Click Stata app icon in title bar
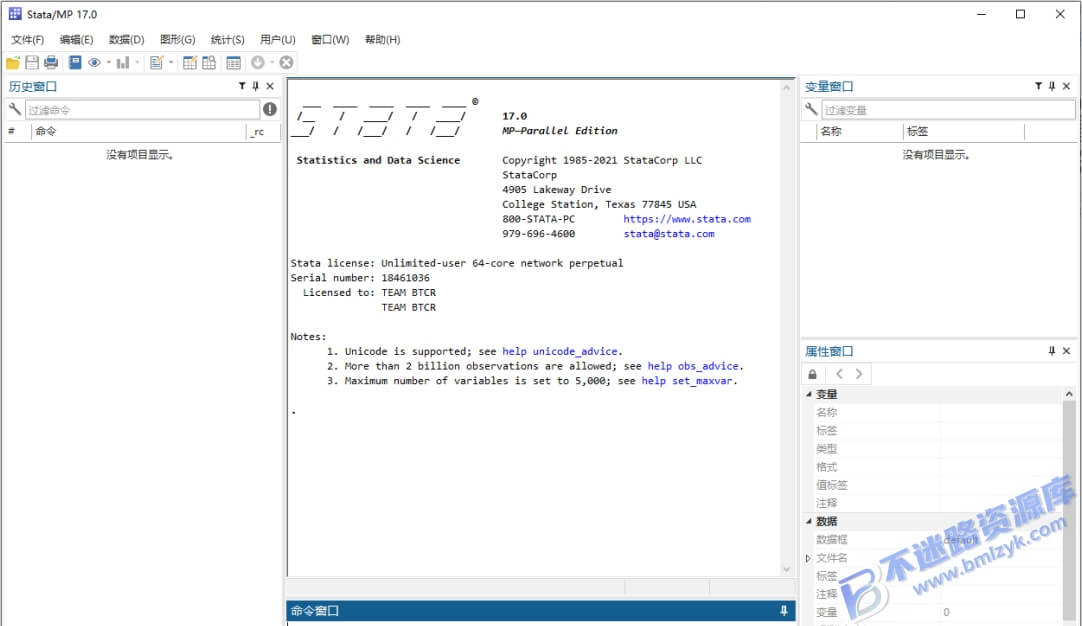Screen dimensions: 1082x626 (14, 14)
